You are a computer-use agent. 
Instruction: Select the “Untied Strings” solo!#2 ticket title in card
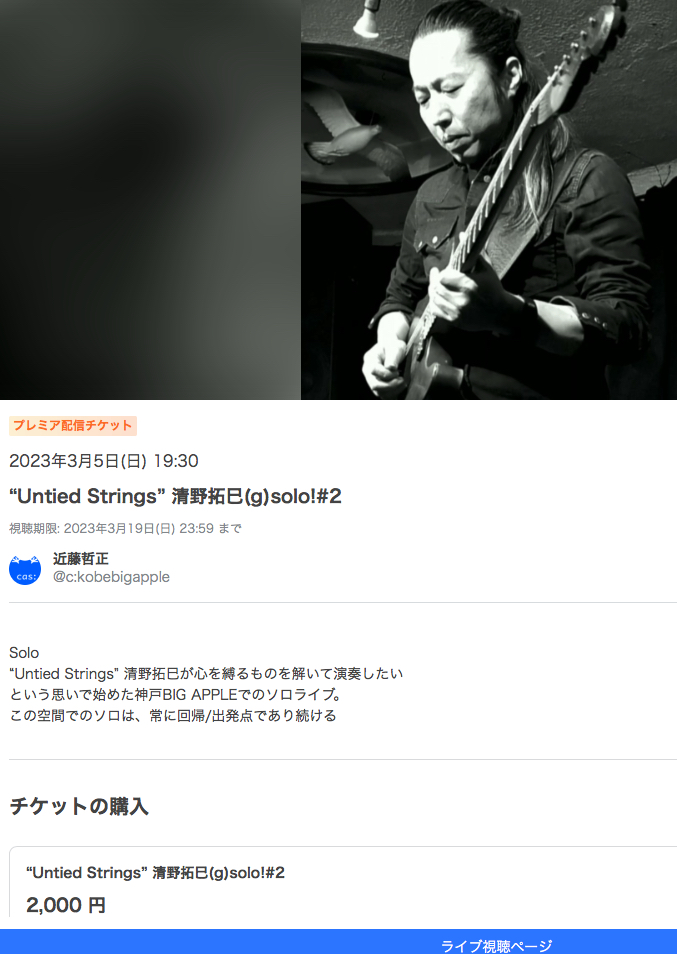click(x=155, y=872)
